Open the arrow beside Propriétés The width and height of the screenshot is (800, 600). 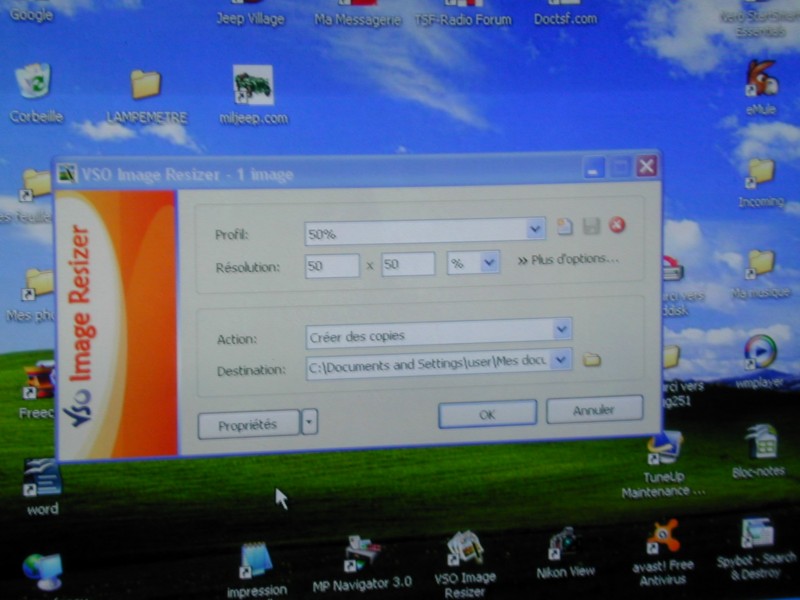(x=309, y=422)
